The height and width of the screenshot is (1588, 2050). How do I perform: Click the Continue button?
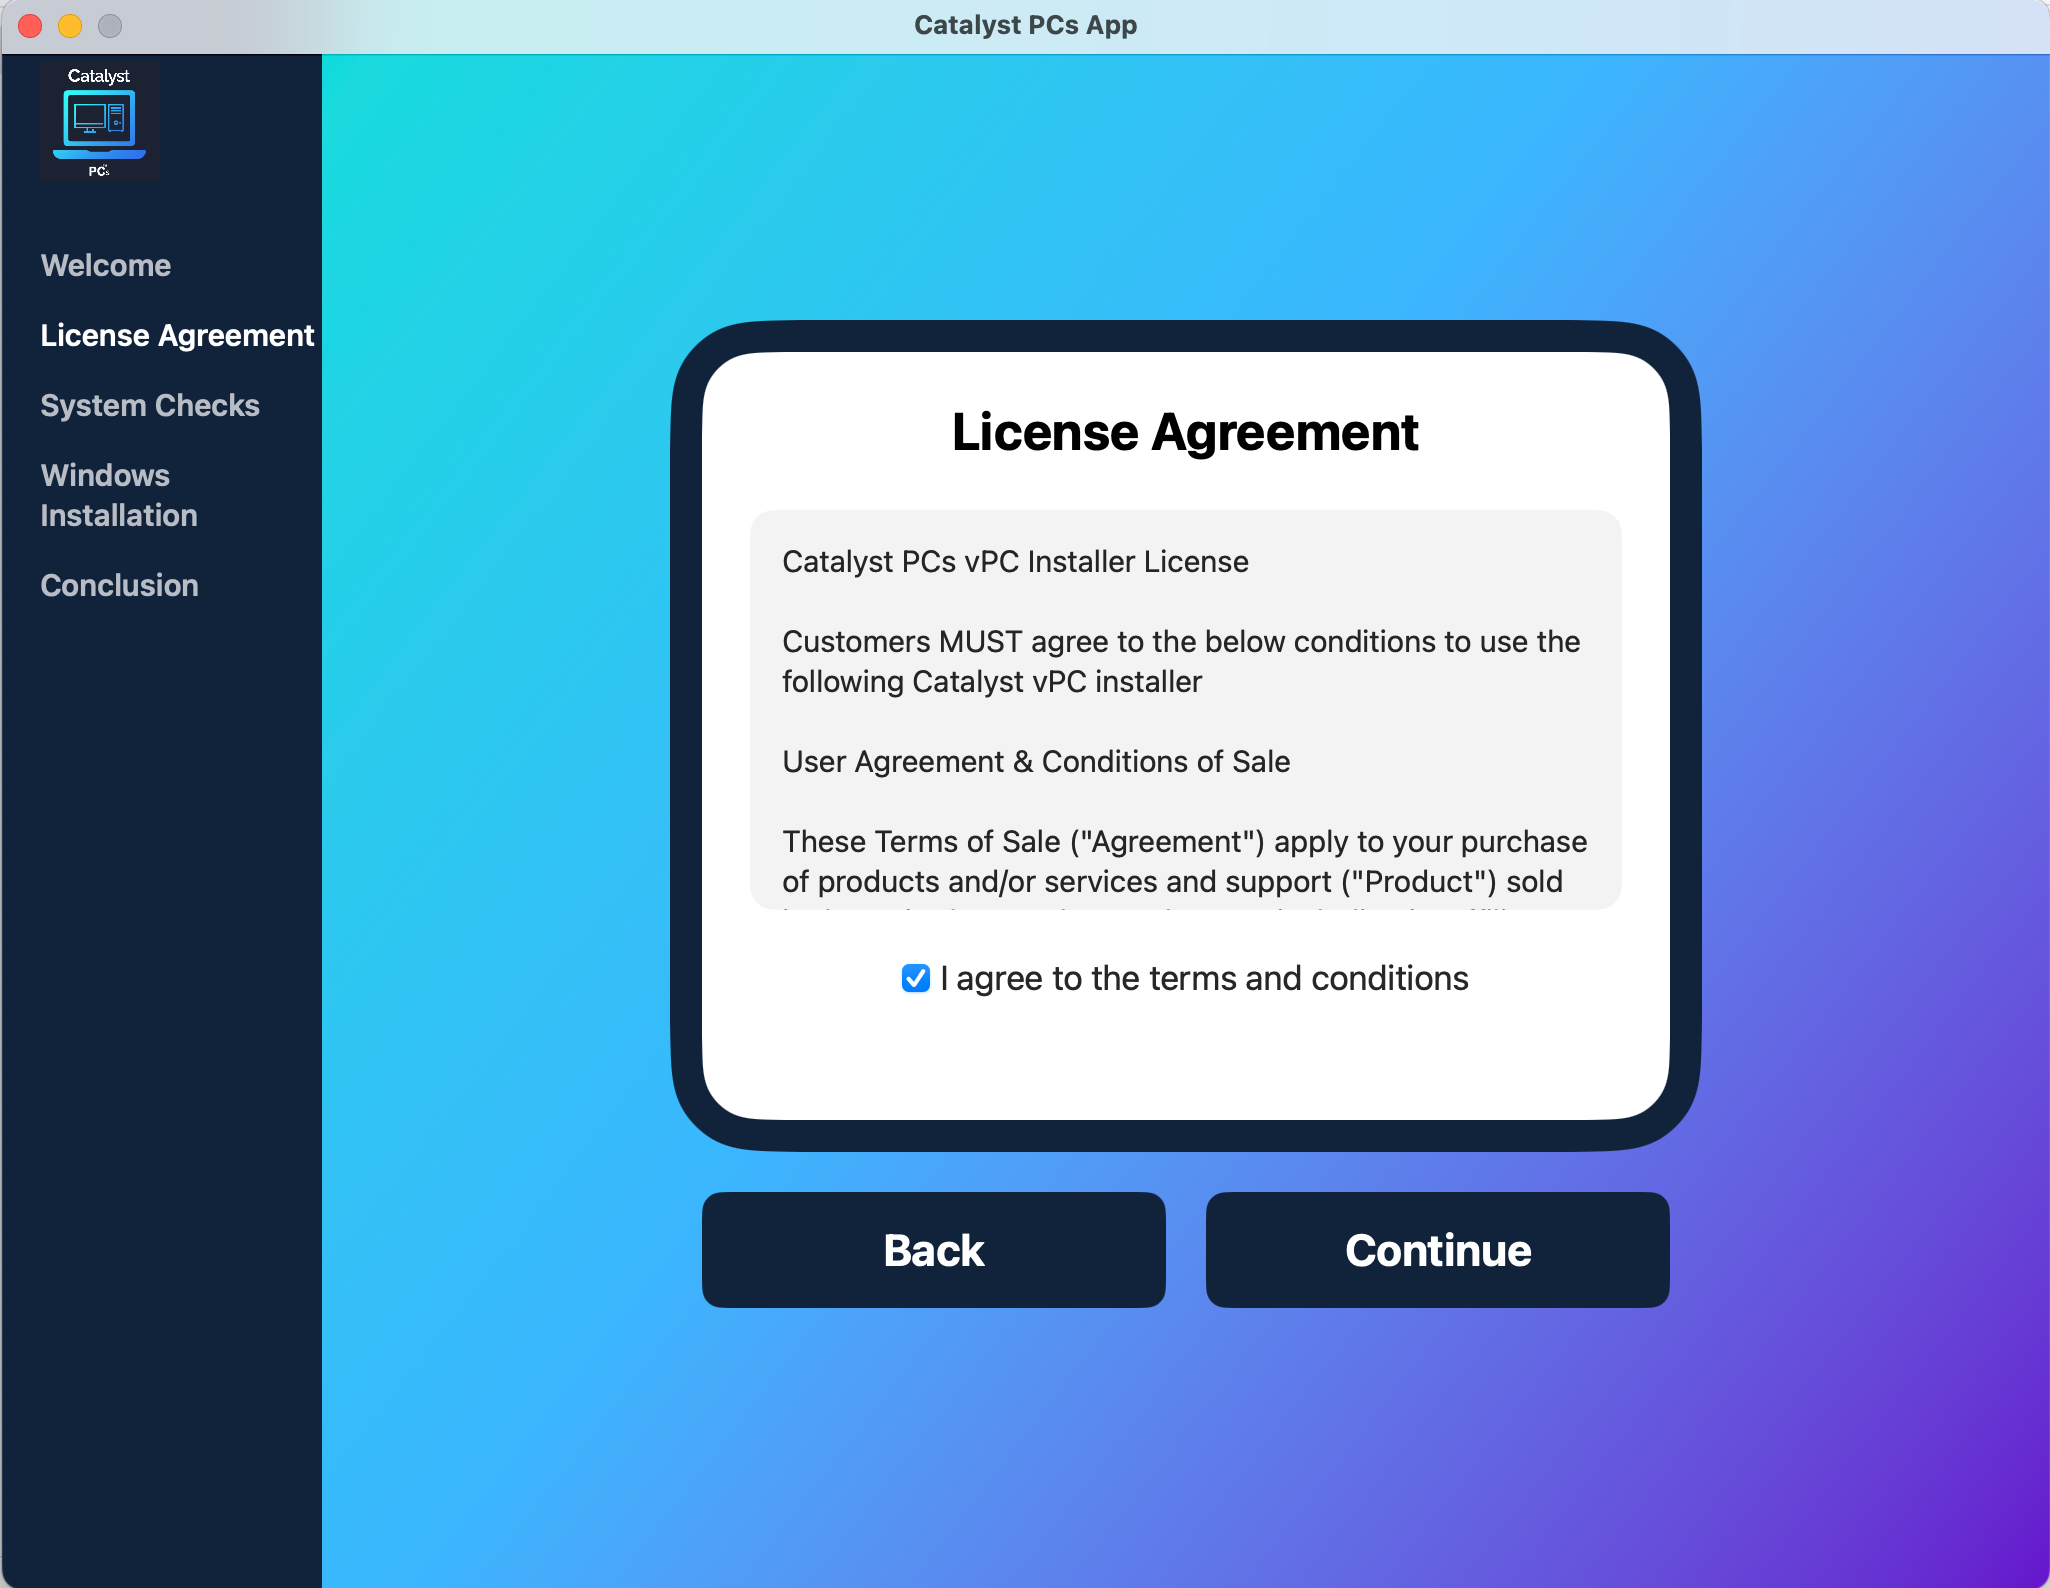(1437, 1250)
